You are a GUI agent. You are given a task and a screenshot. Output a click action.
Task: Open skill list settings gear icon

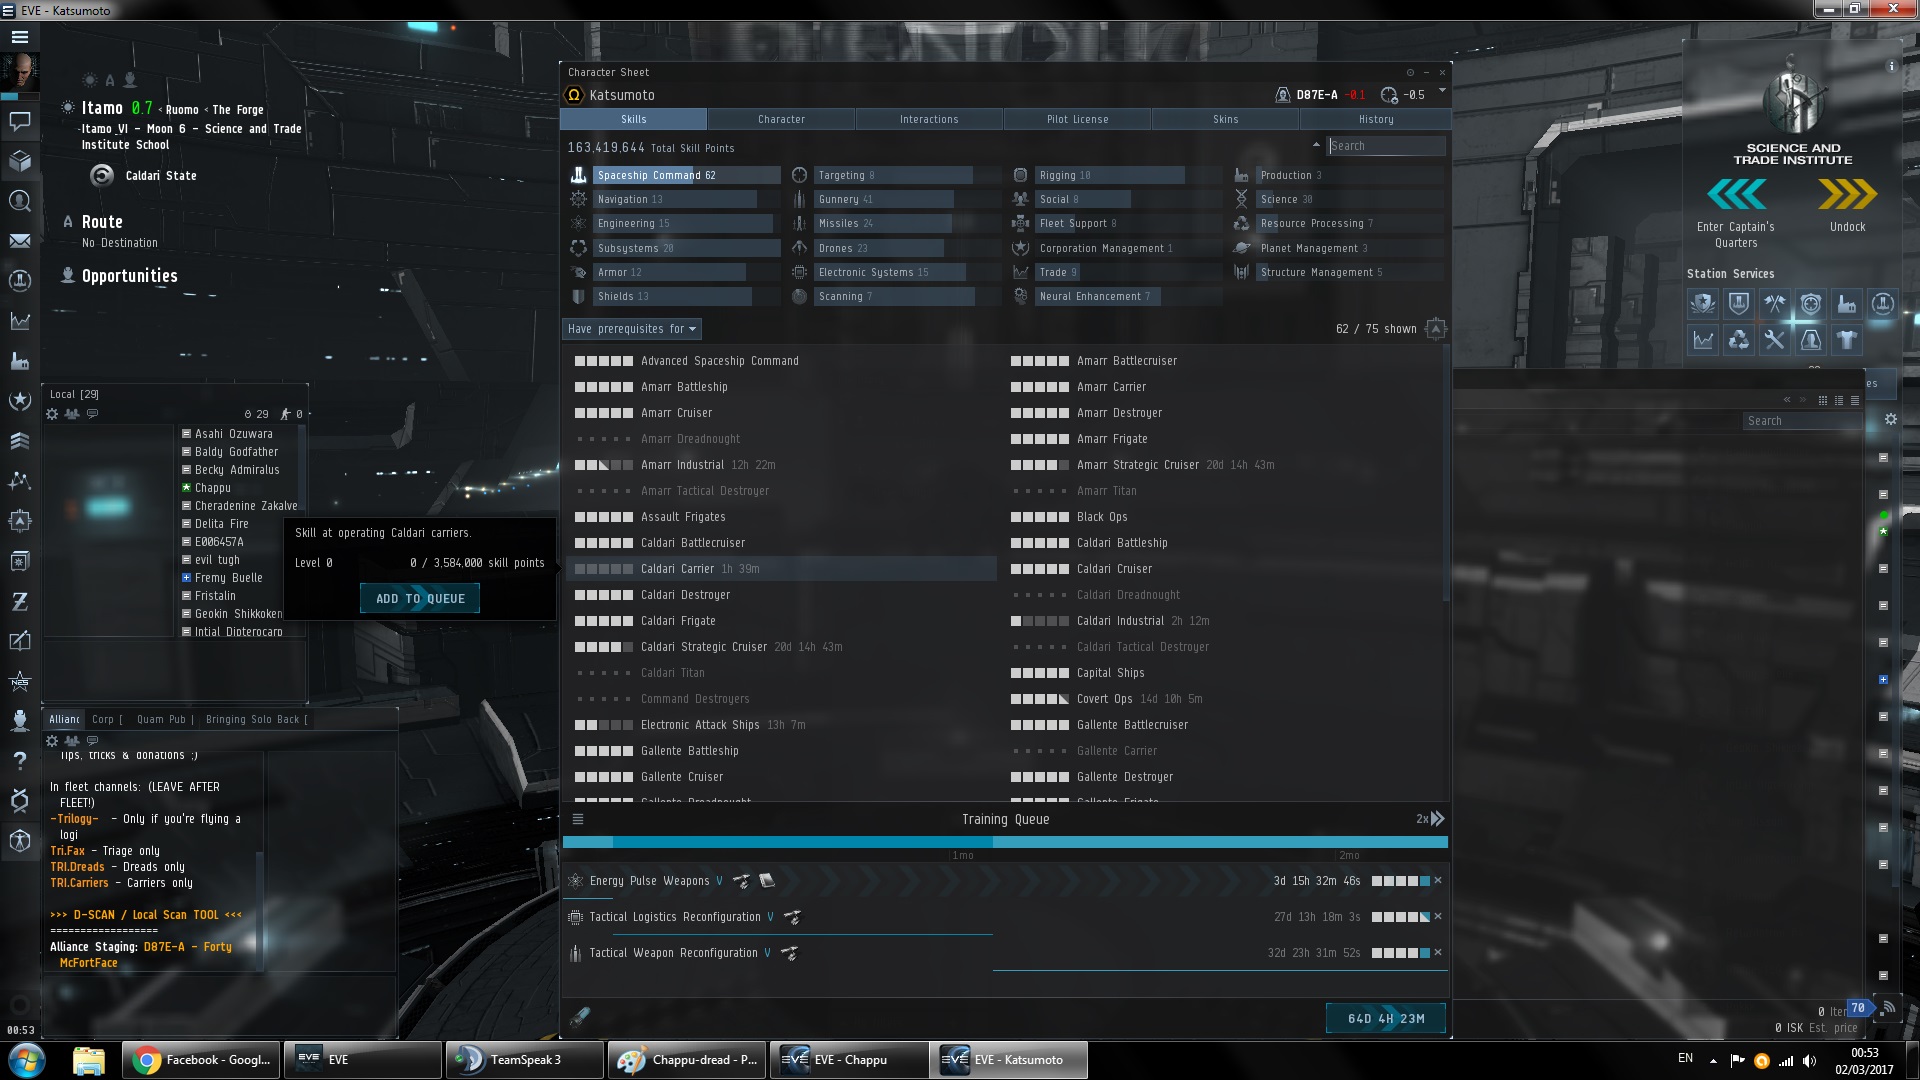(x=1435, y=329)
